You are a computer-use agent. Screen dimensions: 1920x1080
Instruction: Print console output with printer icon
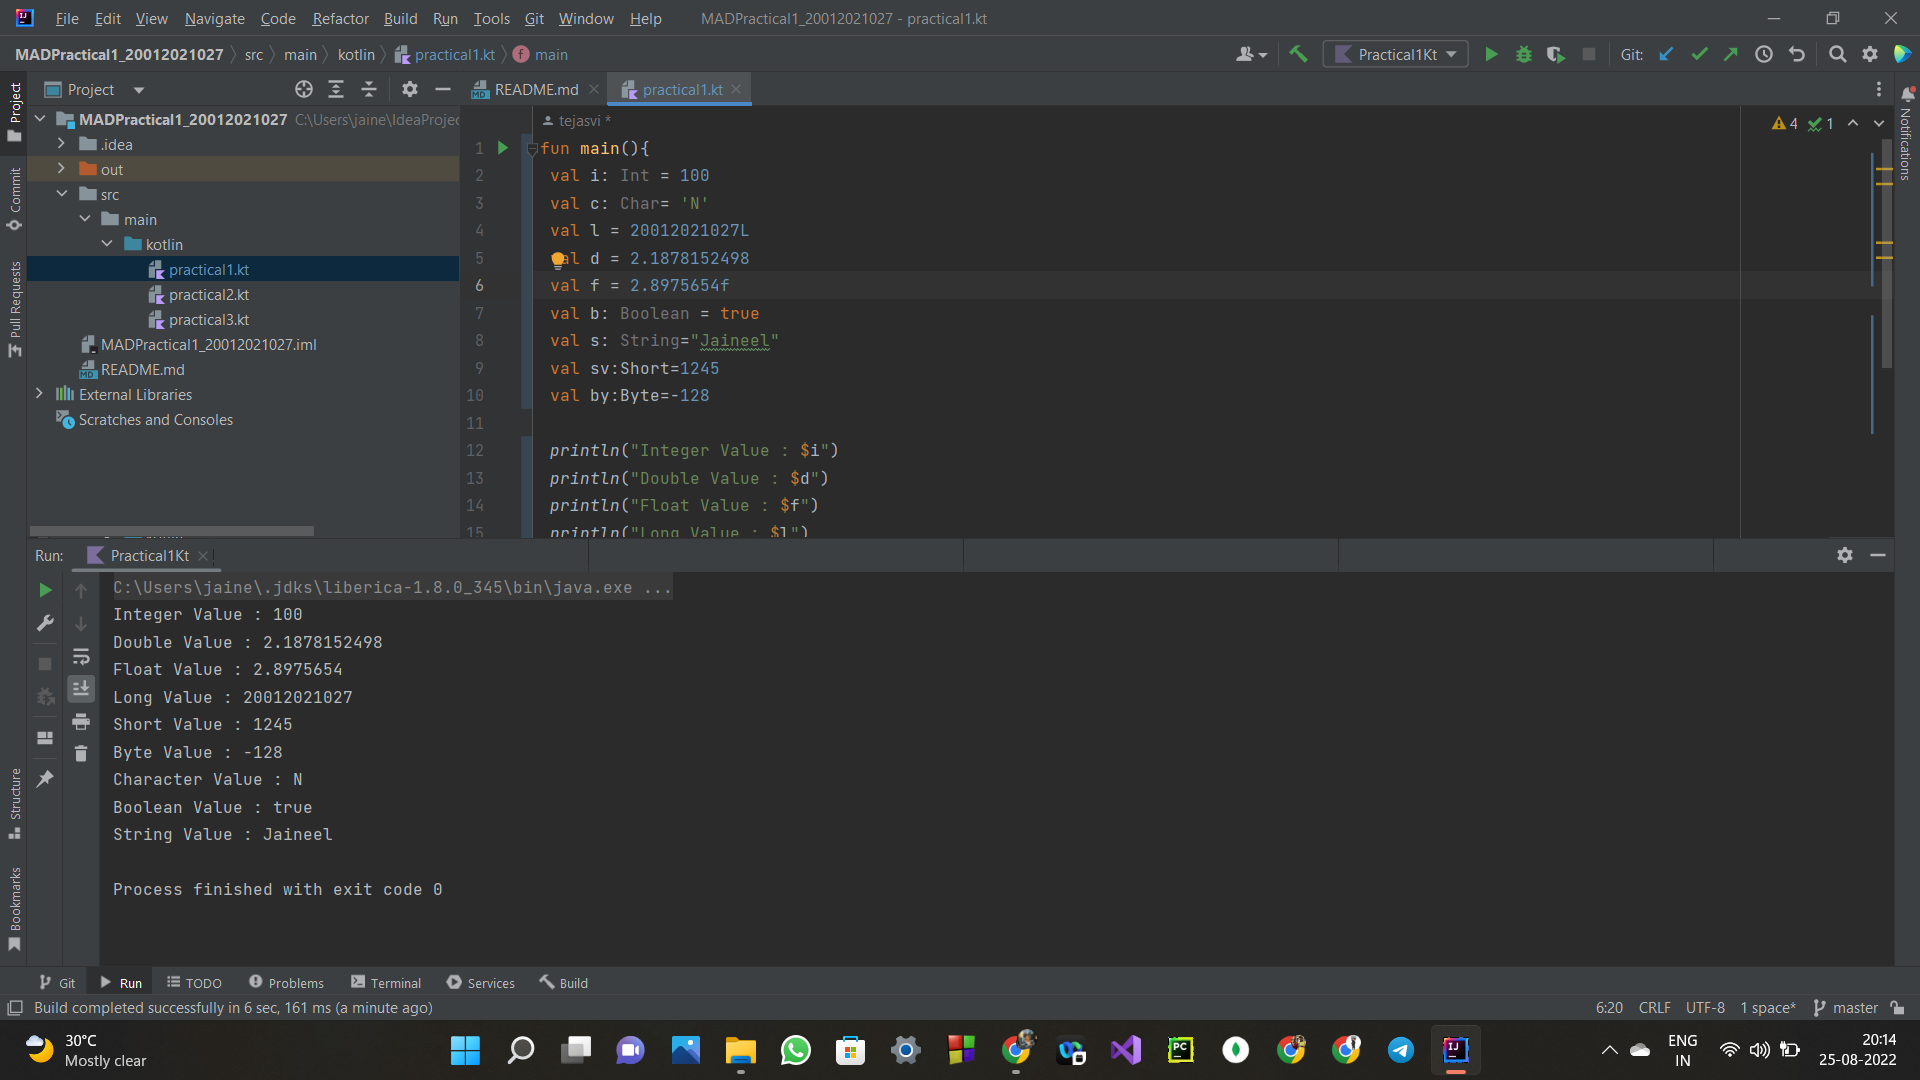coord(81,721)
